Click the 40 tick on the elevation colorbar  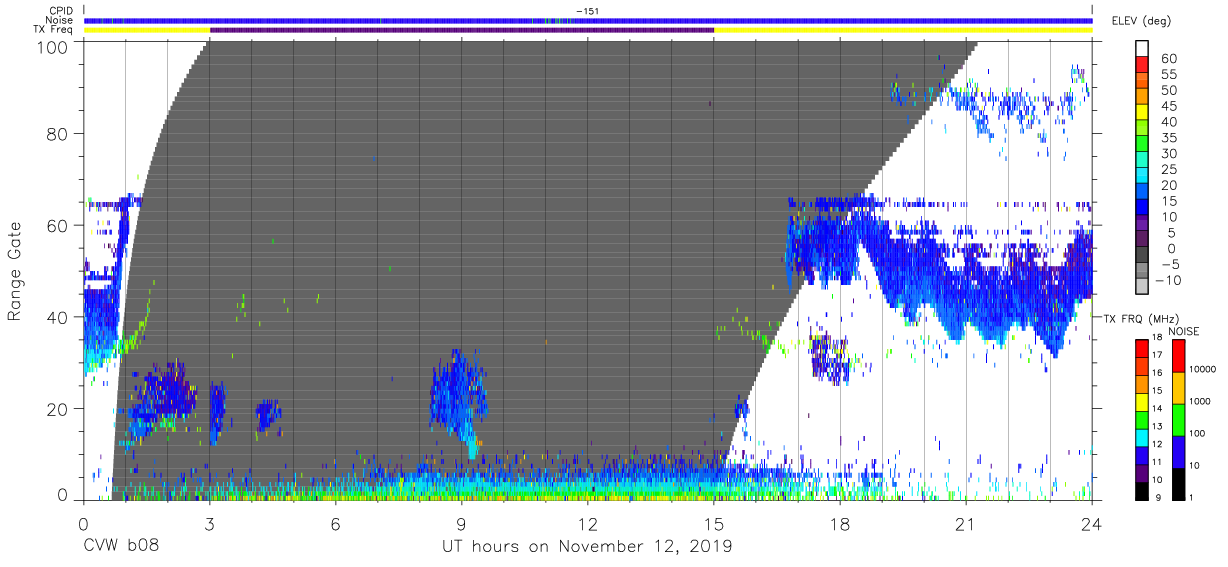click(1170, 122)
